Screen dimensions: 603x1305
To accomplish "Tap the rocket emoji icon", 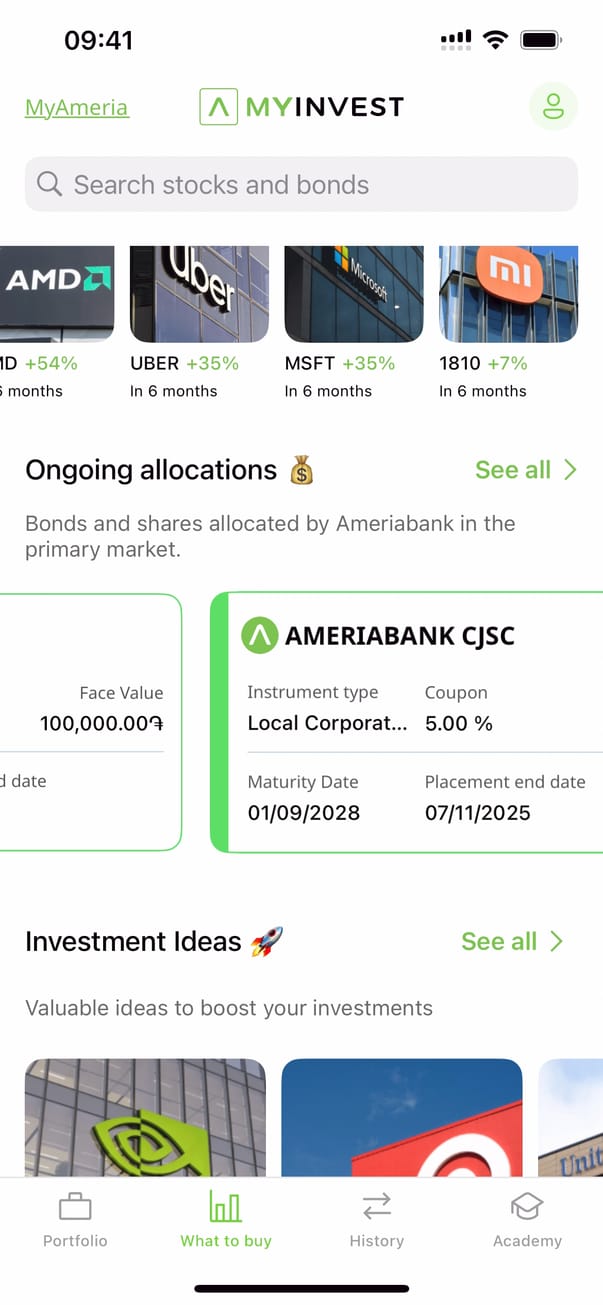I will pyautogui.click(x=267, y=941).
